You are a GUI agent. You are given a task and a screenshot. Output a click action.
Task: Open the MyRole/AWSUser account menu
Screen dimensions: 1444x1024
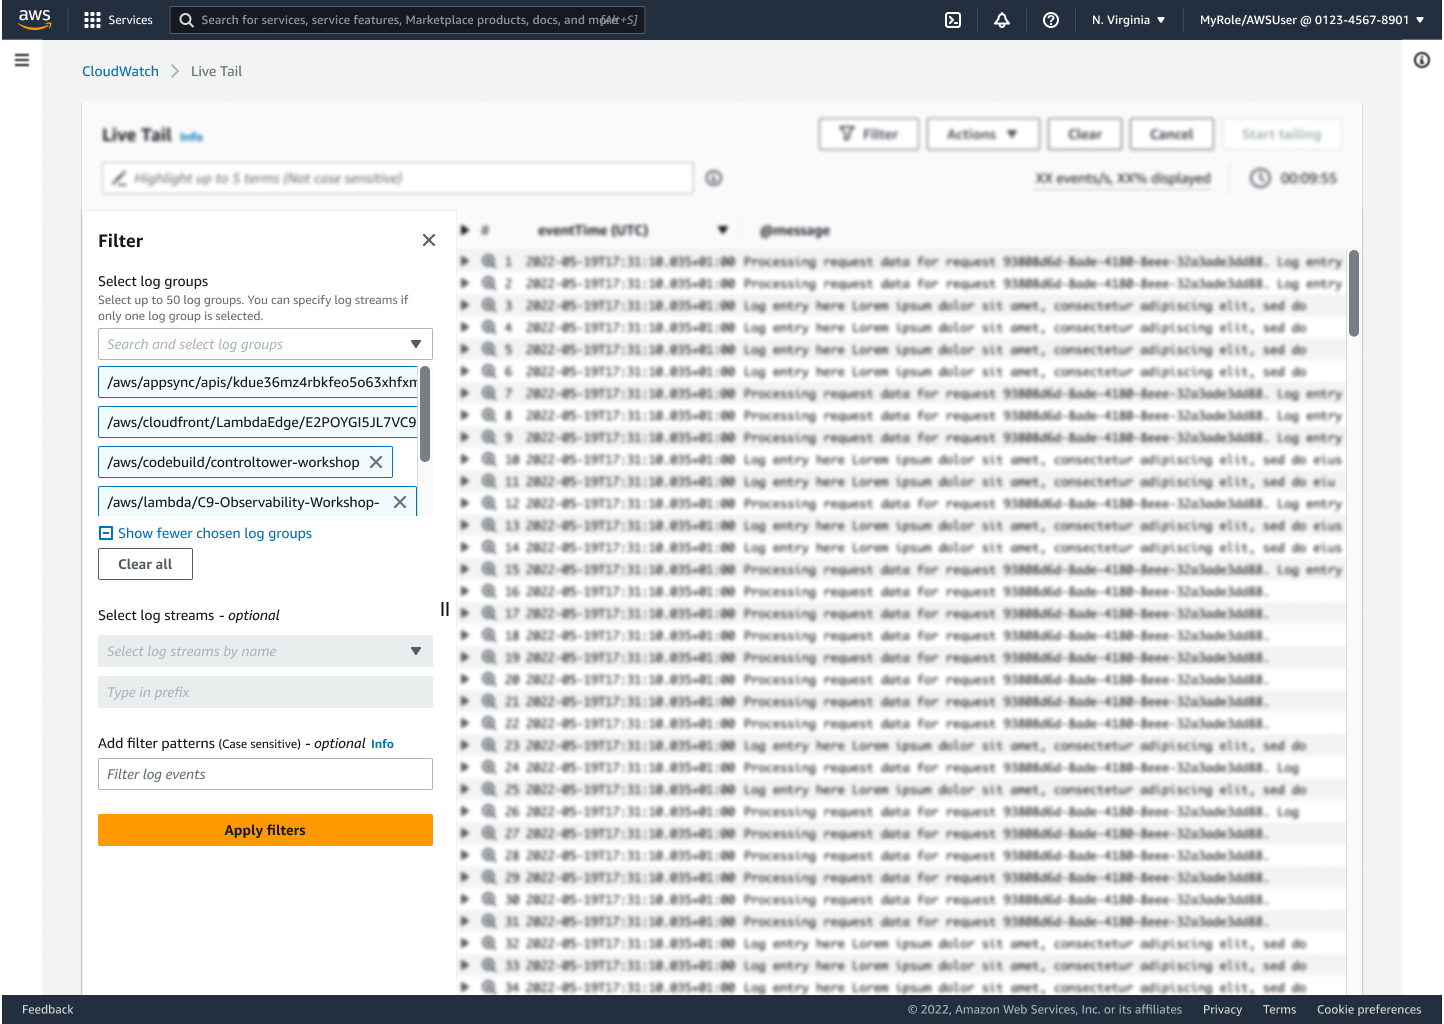click(1312, 20)
